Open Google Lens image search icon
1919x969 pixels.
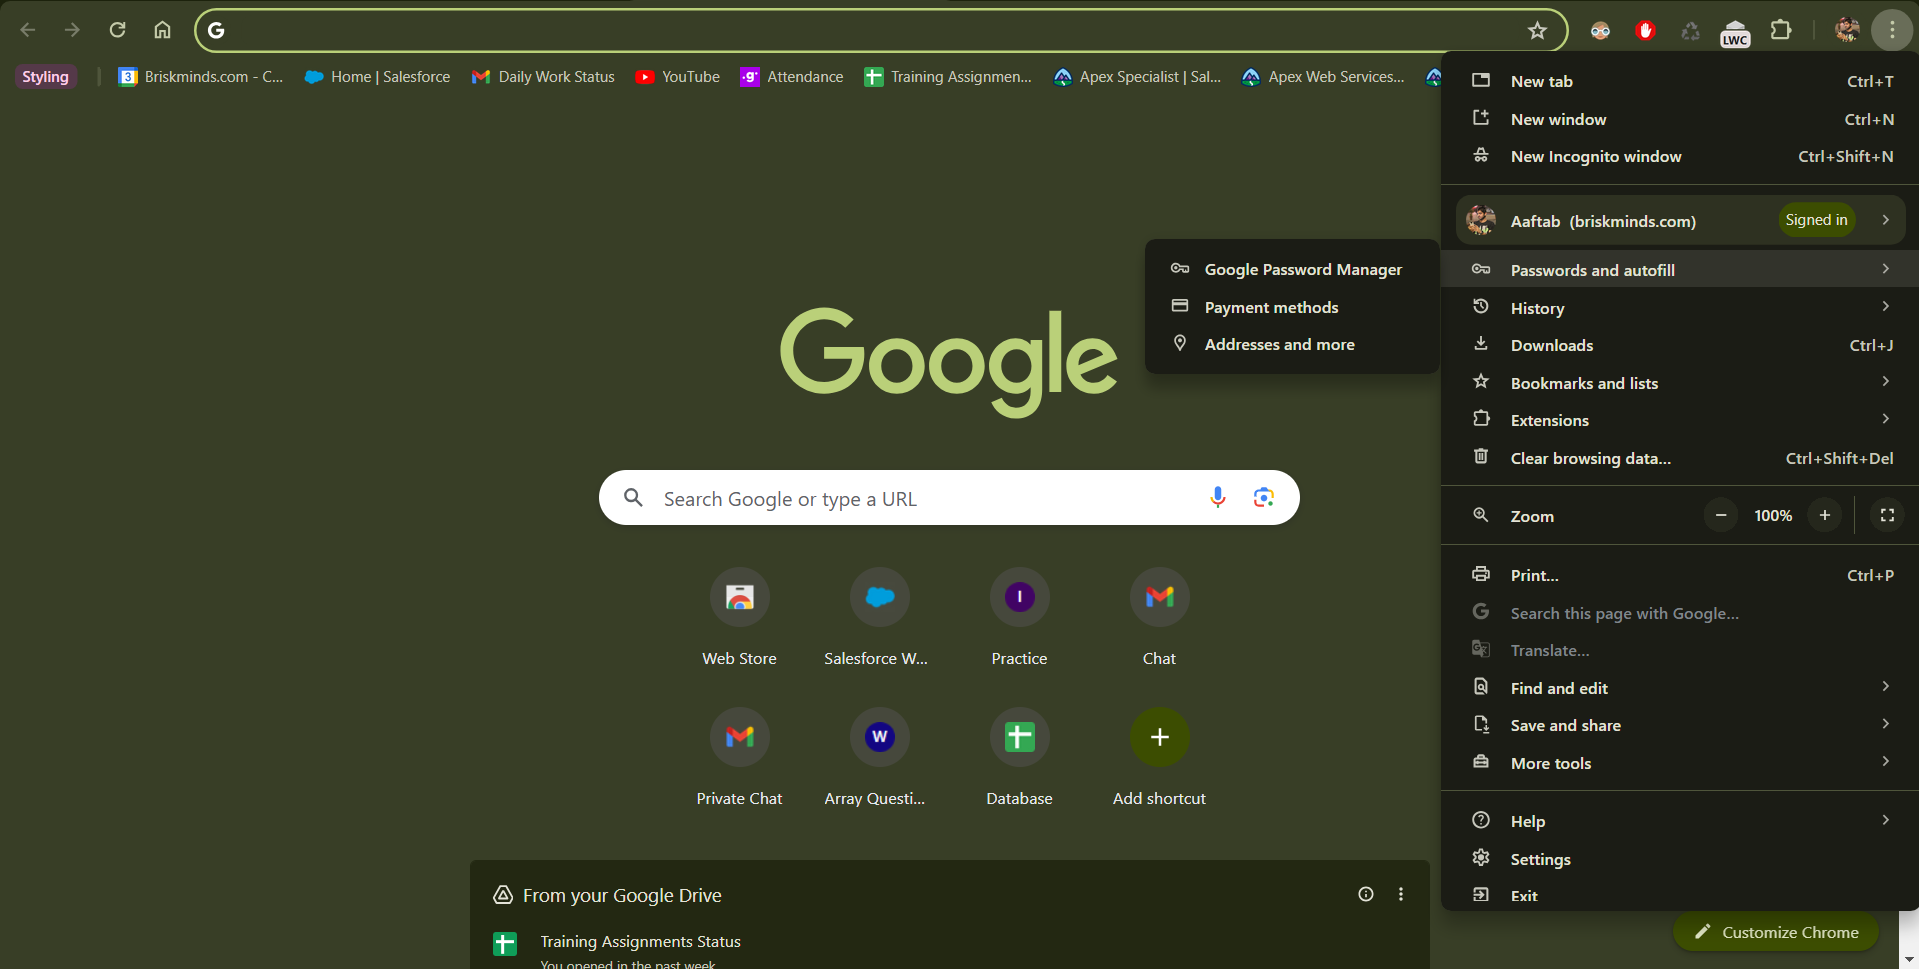(1263, 497)
